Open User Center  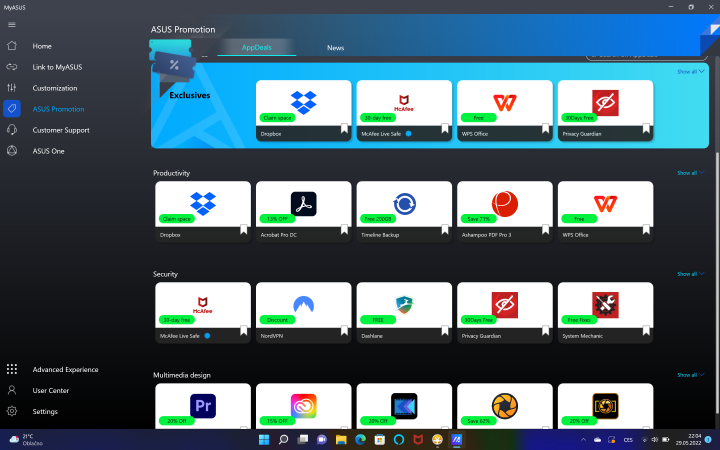pyautogui.click(x=51, y=390)
